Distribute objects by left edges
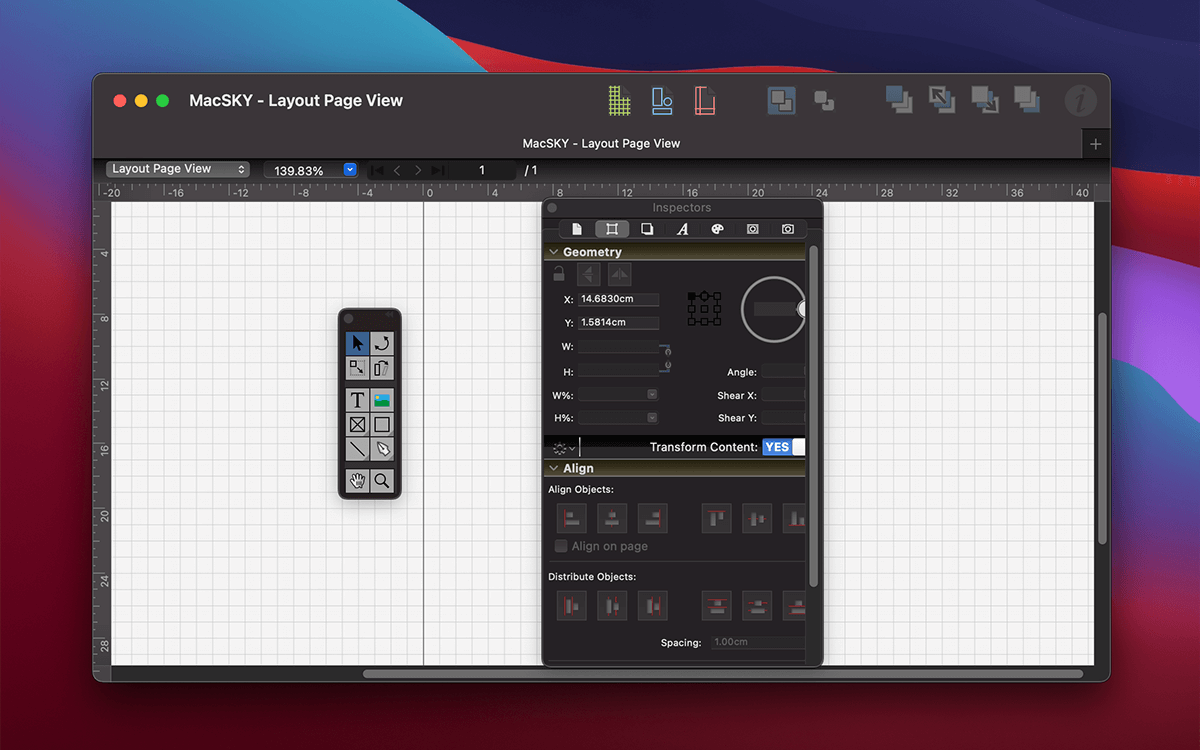 pos(571,605)
